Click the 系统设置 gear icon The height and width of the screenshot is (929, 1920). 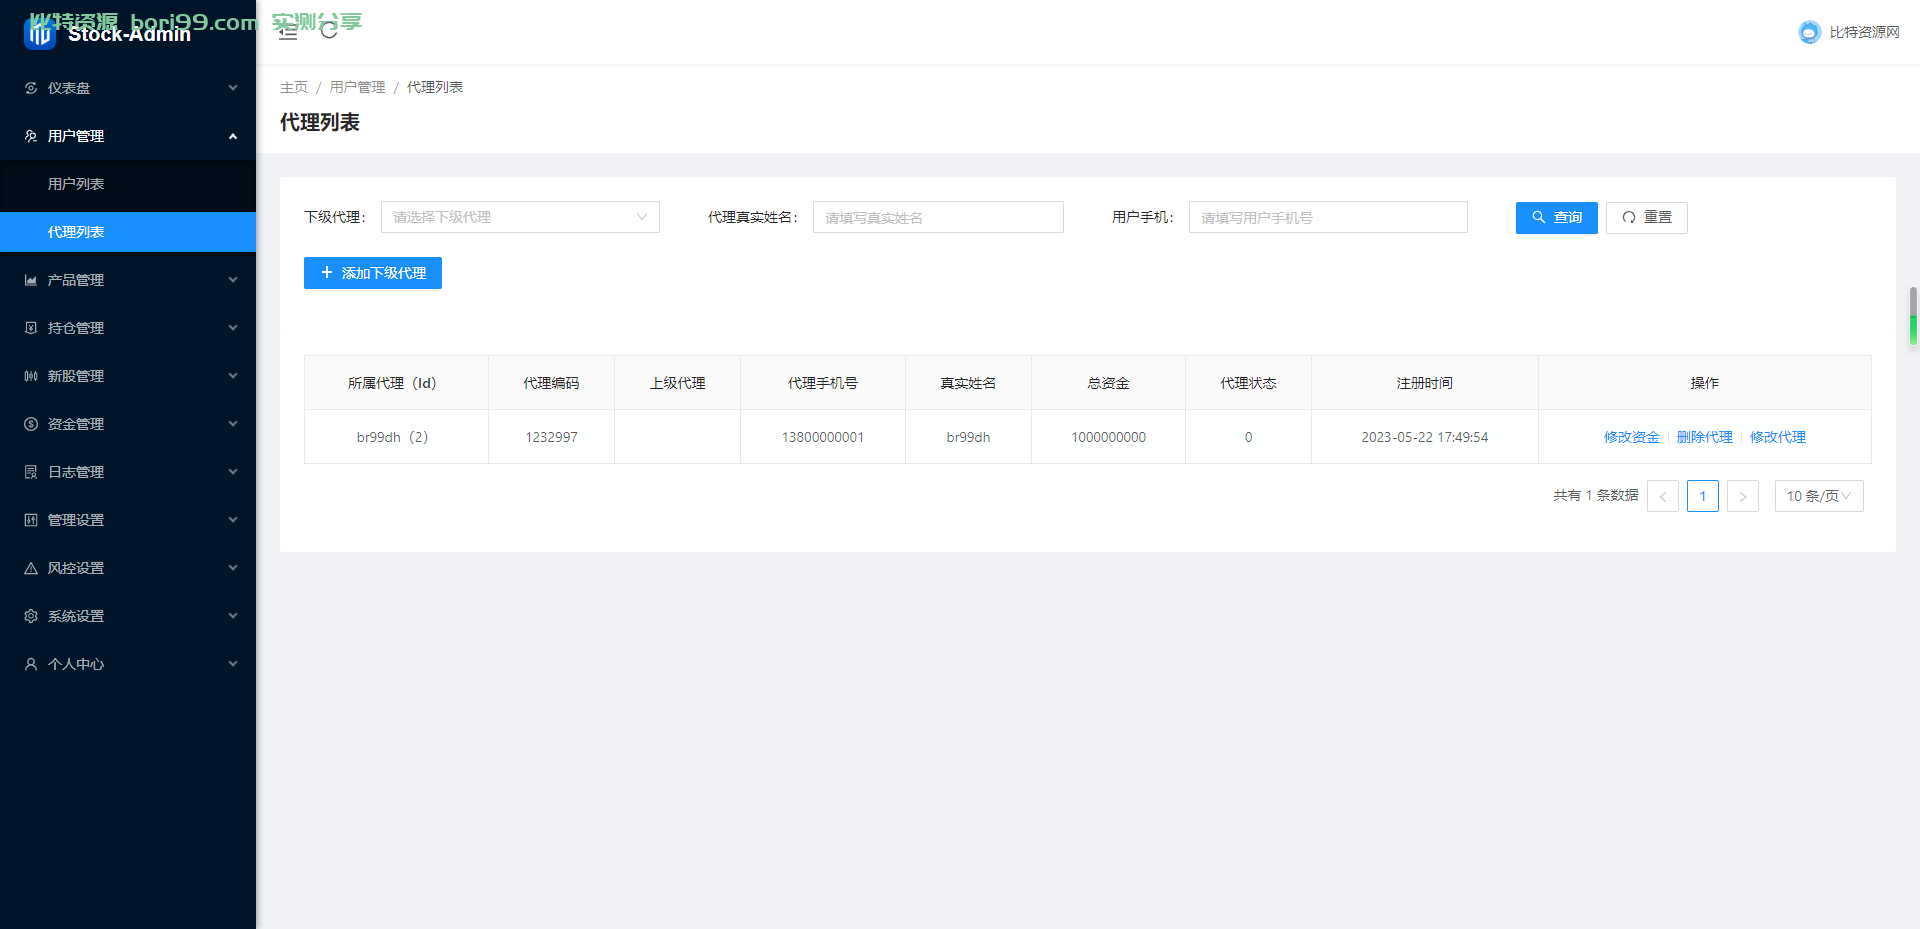(31, 616)
